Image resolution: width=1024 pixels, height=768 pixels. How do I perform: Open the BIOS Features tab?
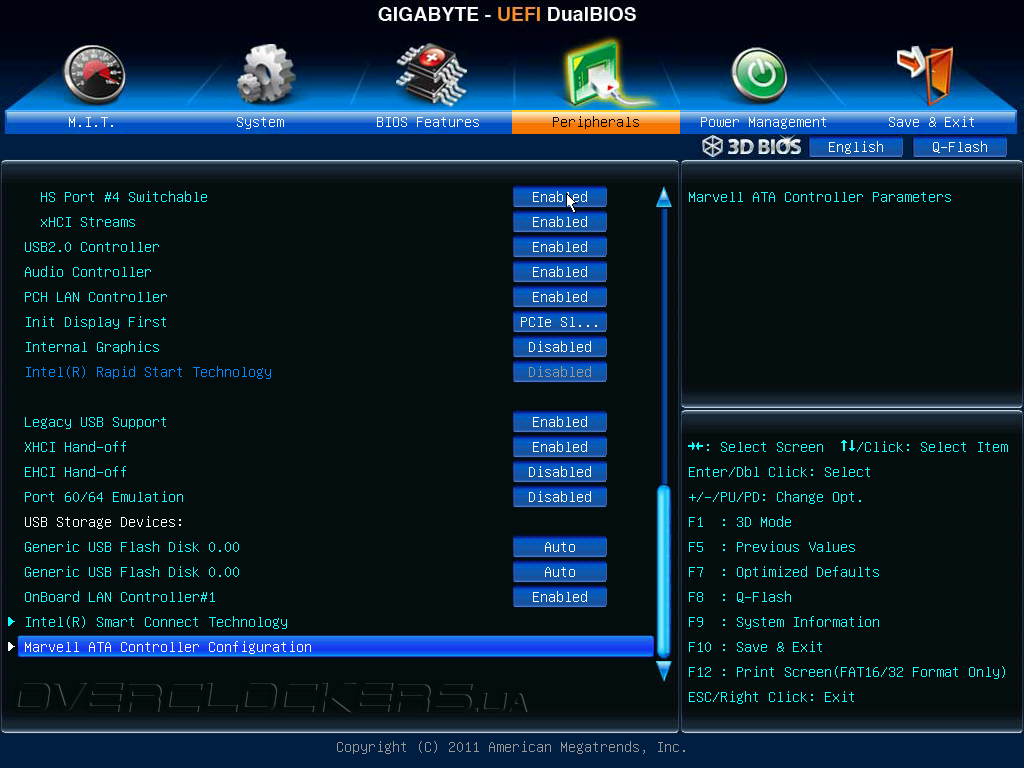pos(428,122)
